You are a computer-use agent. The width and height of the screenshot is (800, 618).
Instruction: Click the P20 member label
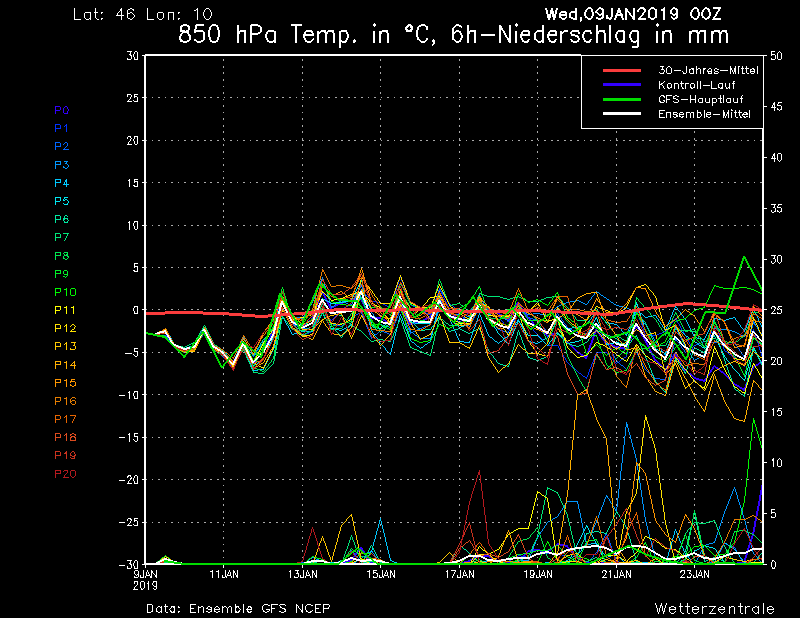click(x=65, y=474)
